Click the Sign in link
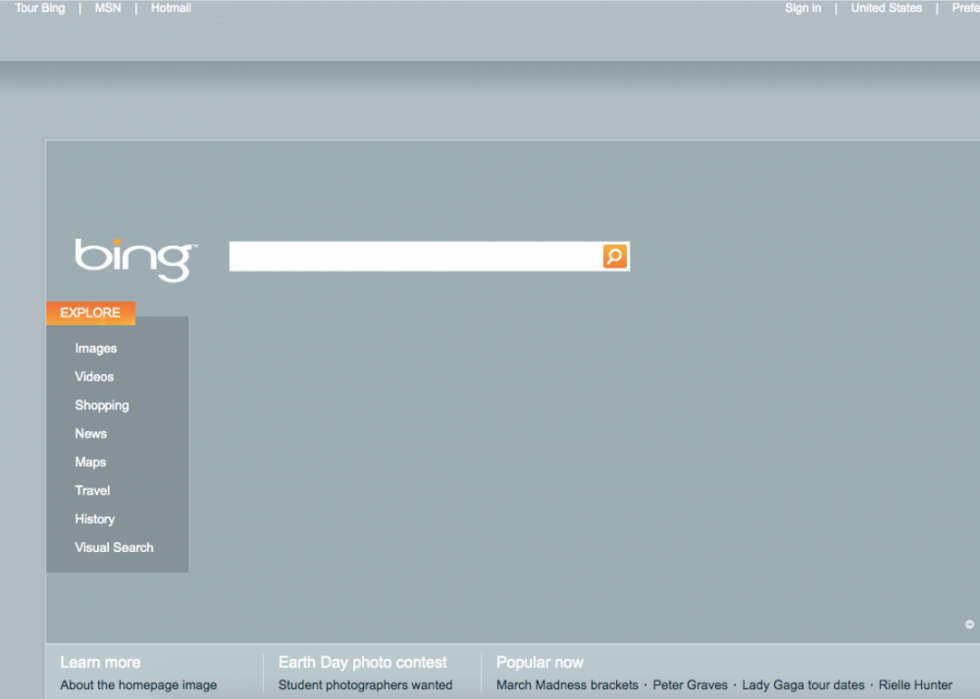The width and height of the screenshot is (980, 699). [x=802, y=8]
